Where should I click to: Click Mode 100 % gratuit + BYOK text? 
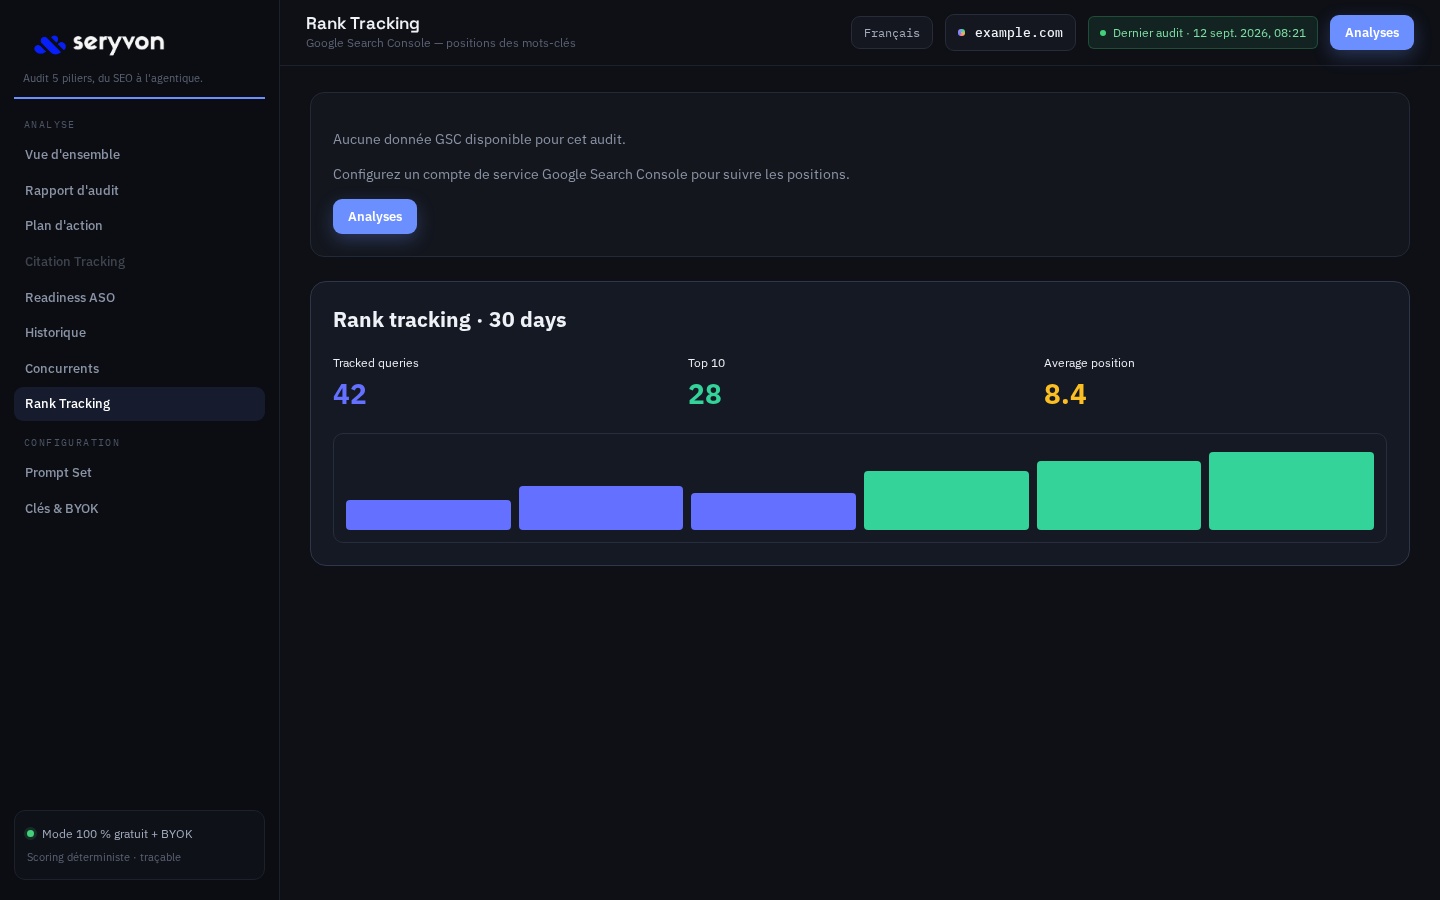[117, 834]
